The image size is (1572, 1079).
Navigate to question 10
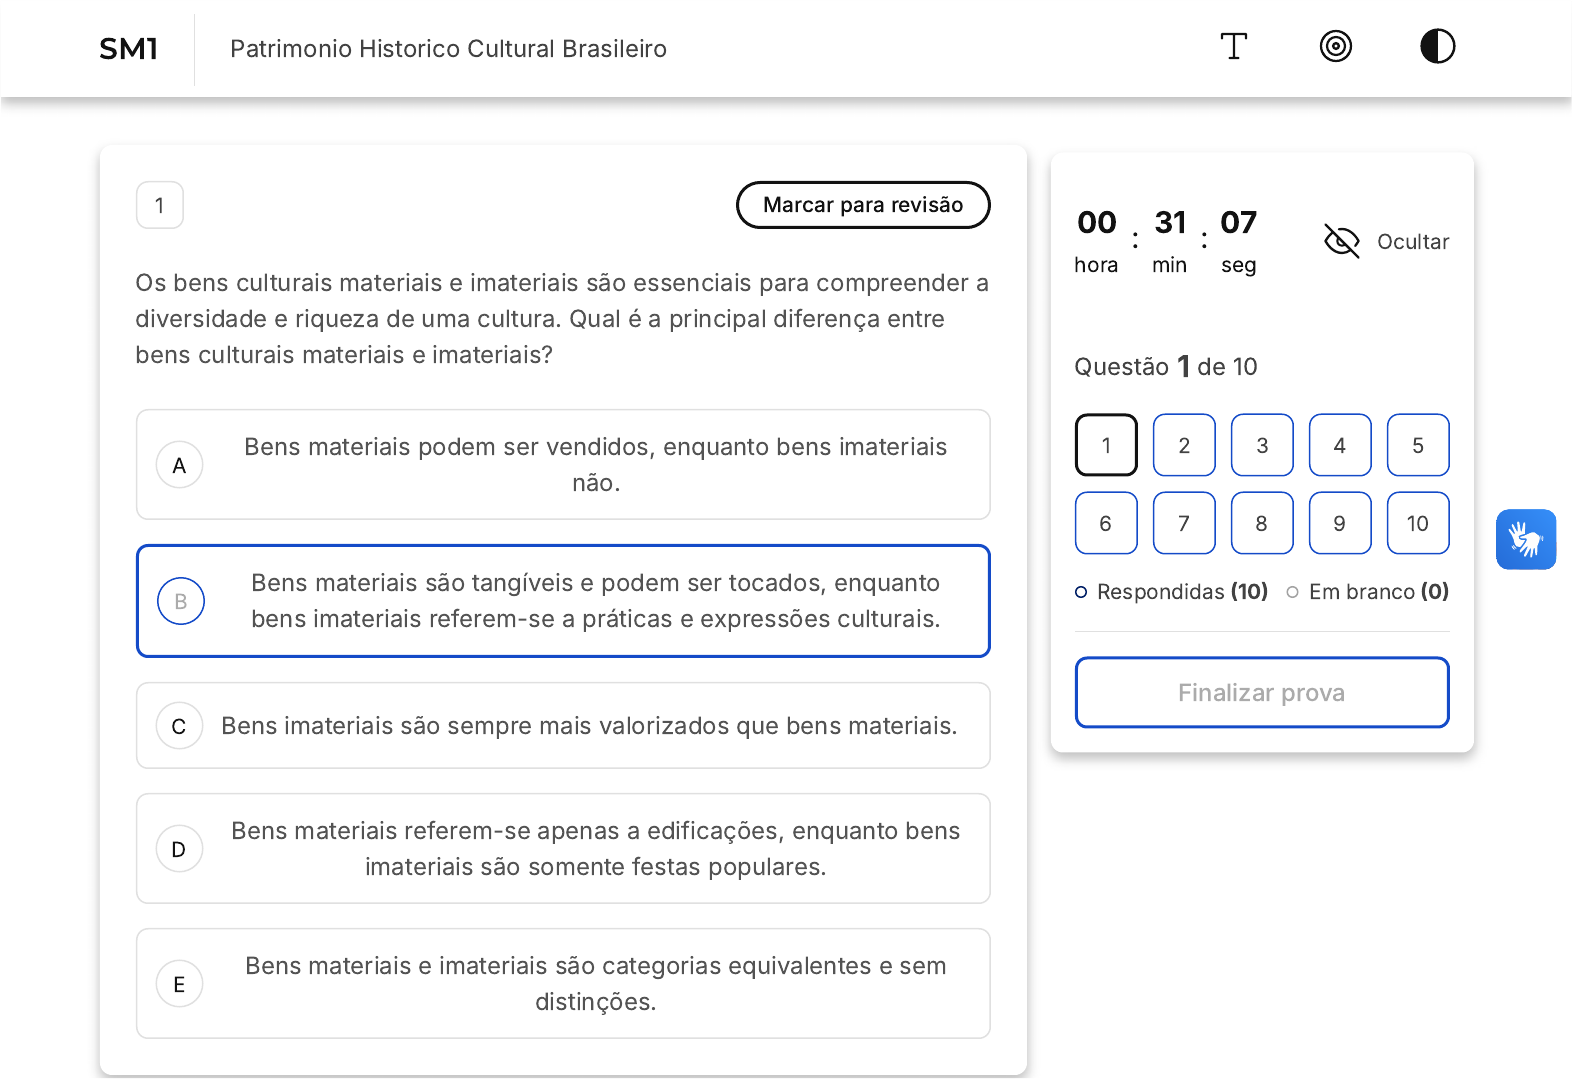(x=1417, y=523)
